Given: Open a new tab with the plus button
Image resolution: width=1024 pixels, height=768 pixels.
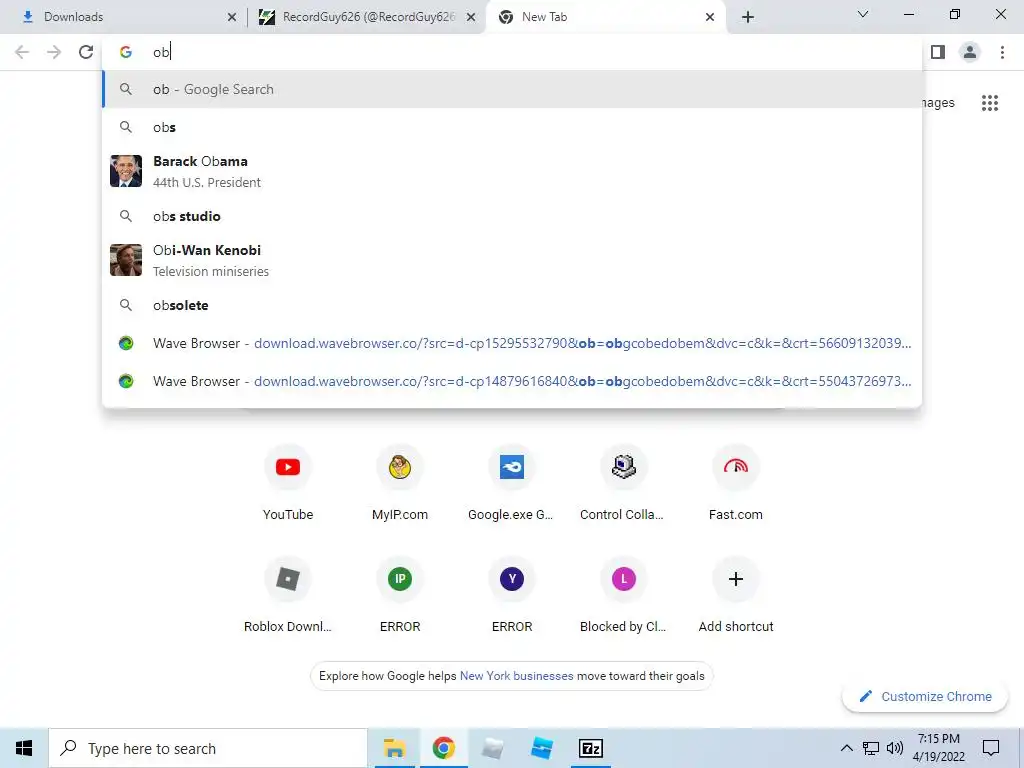Looking at the screenshot, I should coord(748,17).
